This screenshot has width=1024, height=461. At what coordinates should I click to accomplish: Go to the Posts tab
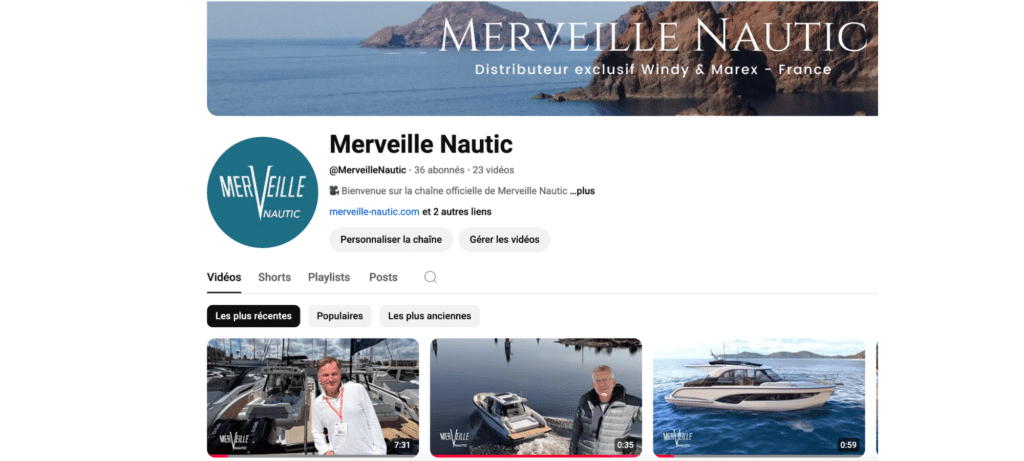(383, 277)
